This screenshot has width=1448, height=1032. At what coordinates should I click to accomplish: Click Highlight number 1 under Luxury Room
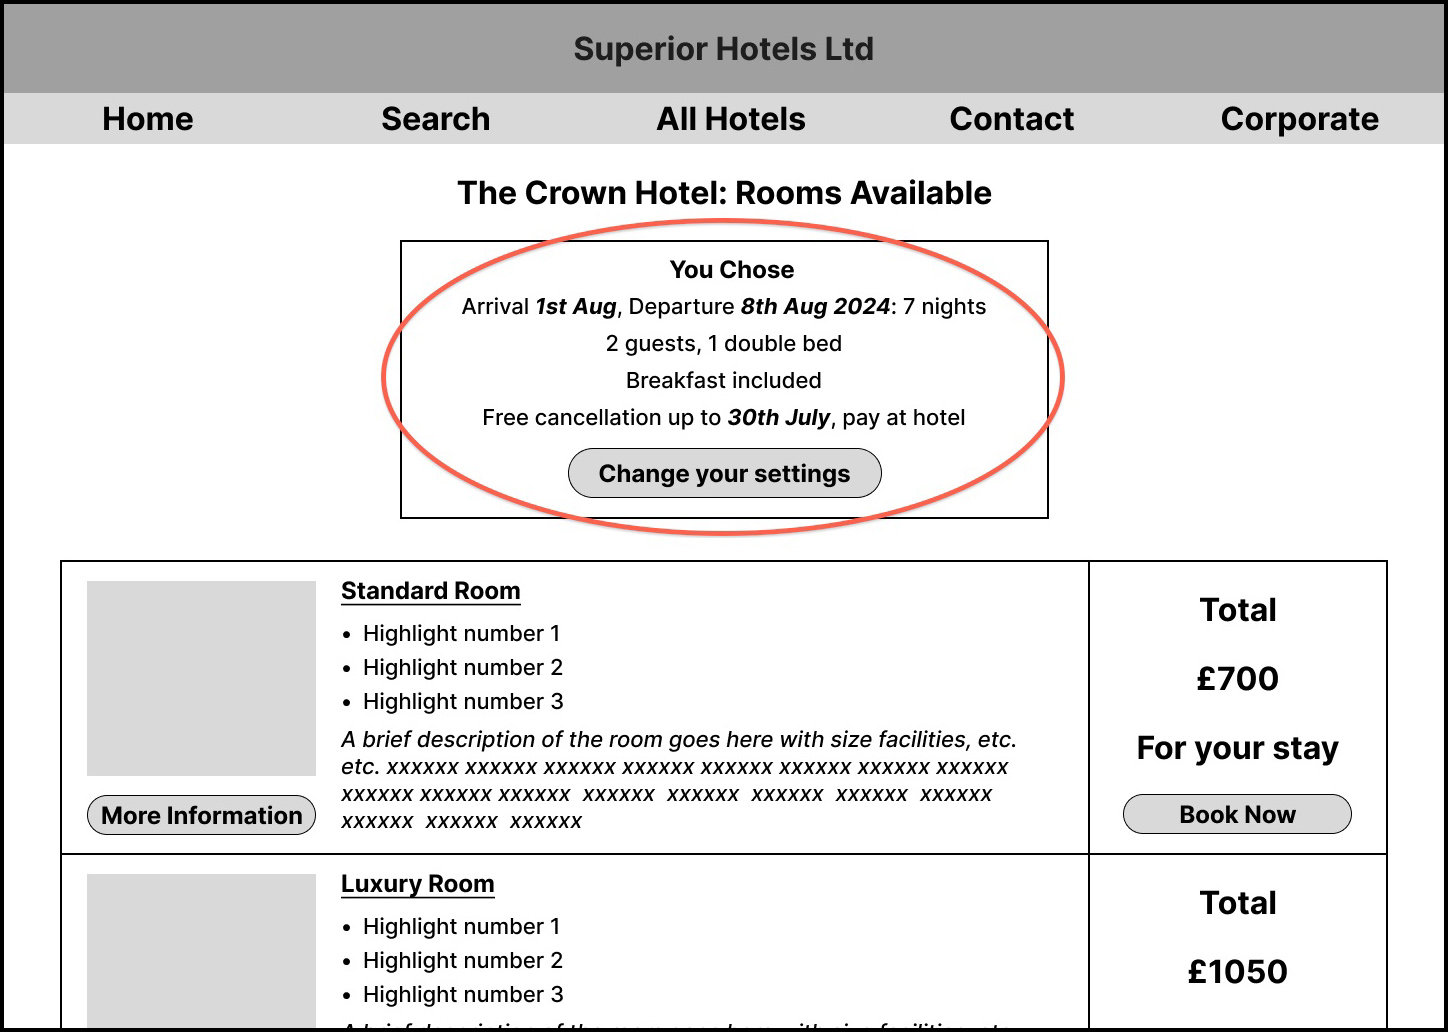(462, 926)
